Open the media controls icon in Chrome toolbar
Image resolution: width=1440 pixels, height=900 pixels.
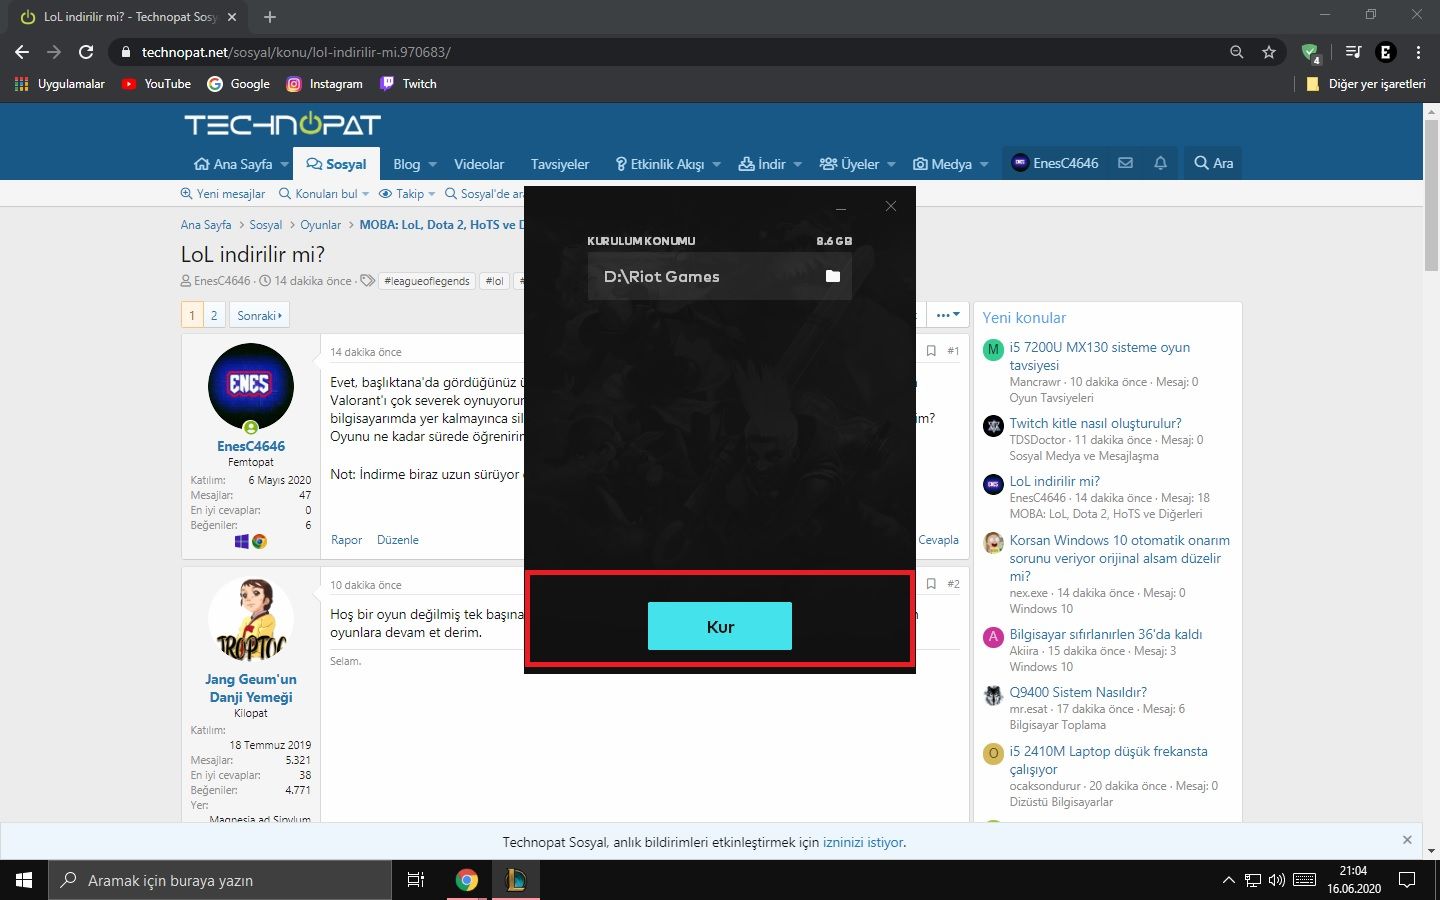click(x=1353, y=52)
